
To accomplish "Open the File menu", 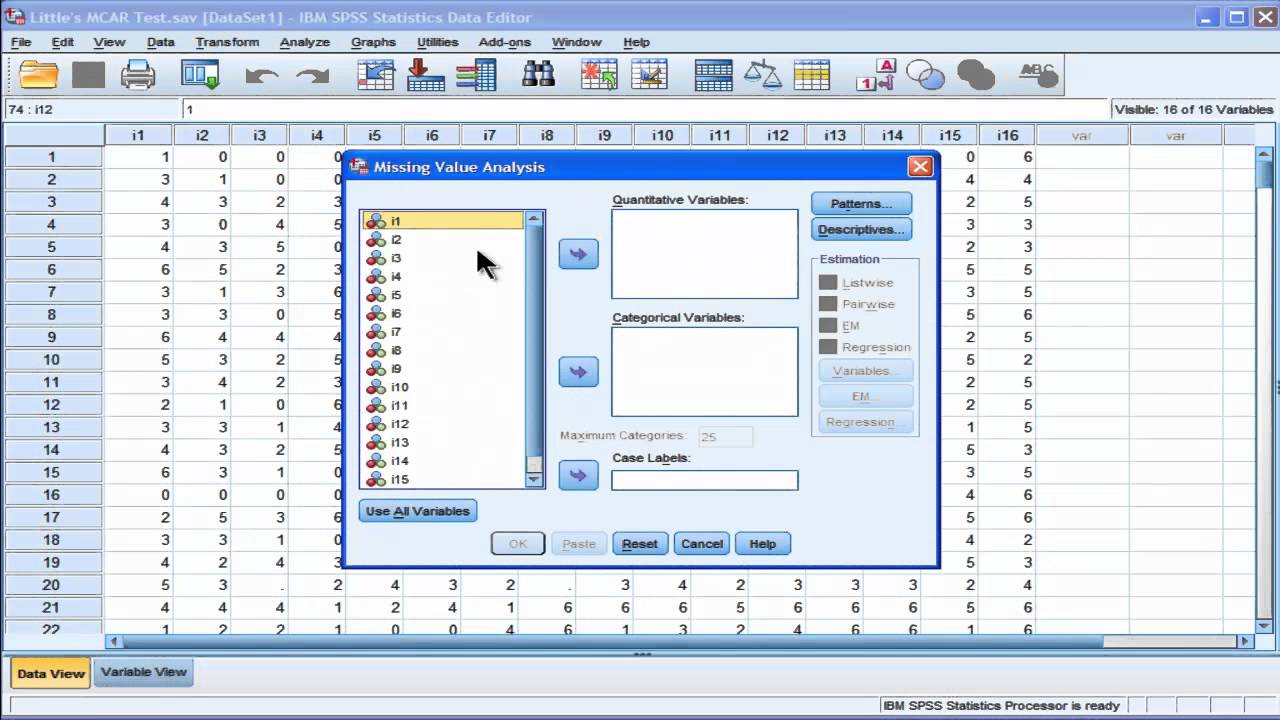I will (x=21, y=42).
